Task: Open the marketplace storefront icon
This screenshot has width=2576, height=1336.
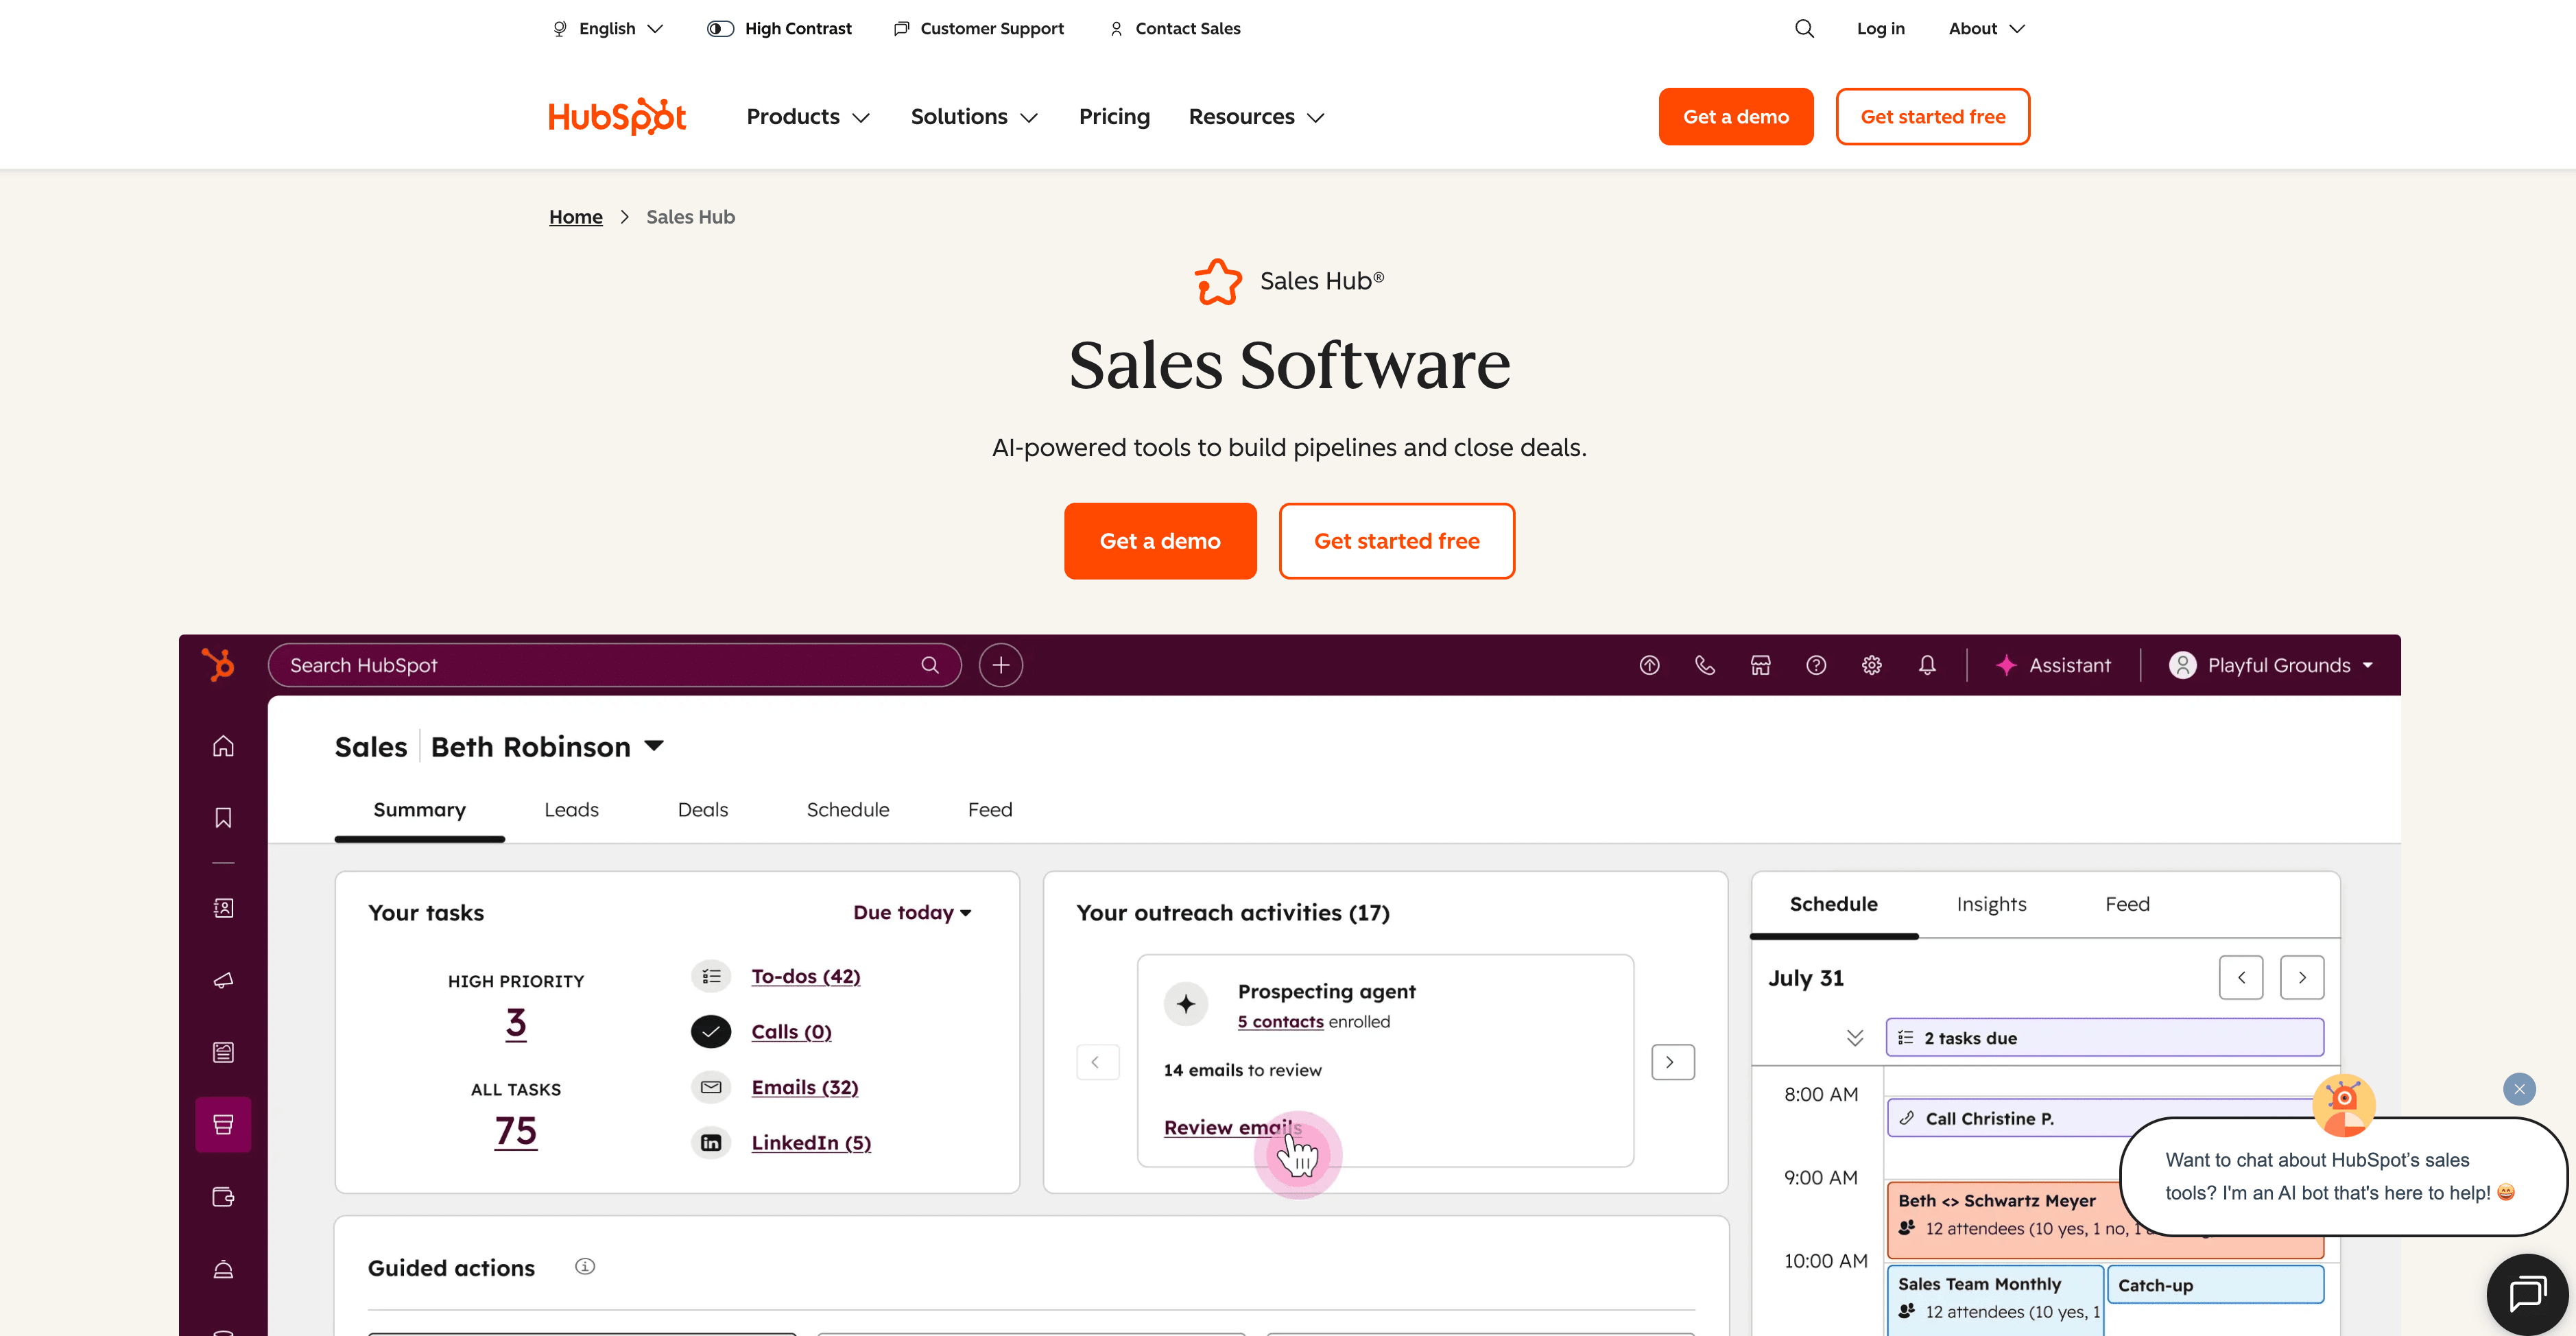Action: pyautogui.click(x=1760, y=665)
